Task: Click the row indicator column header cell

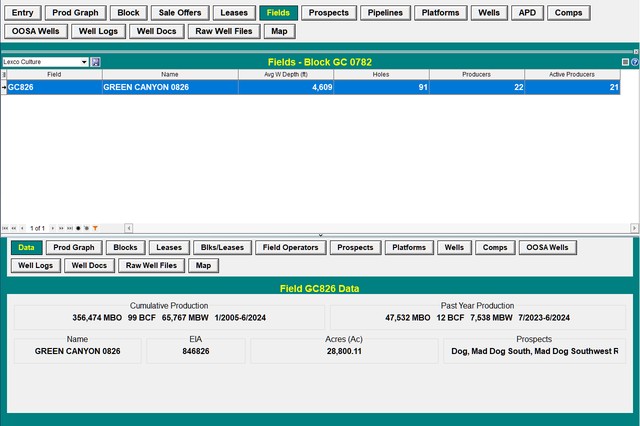Action: (x=3, y=74)
